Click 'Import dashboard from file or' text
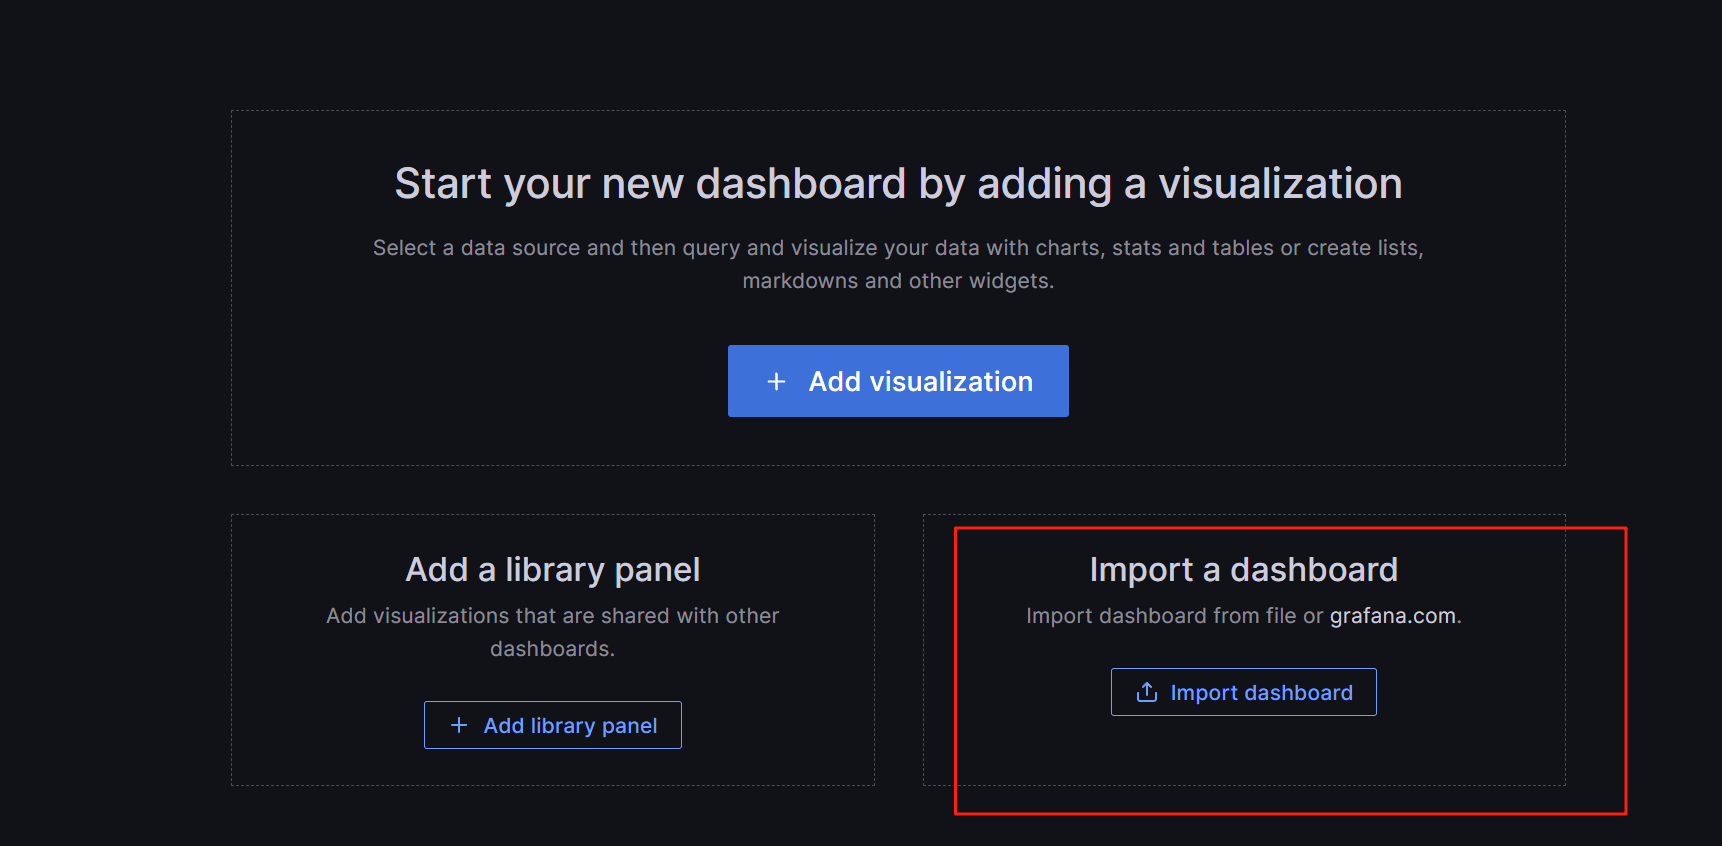 [1175, 616]
